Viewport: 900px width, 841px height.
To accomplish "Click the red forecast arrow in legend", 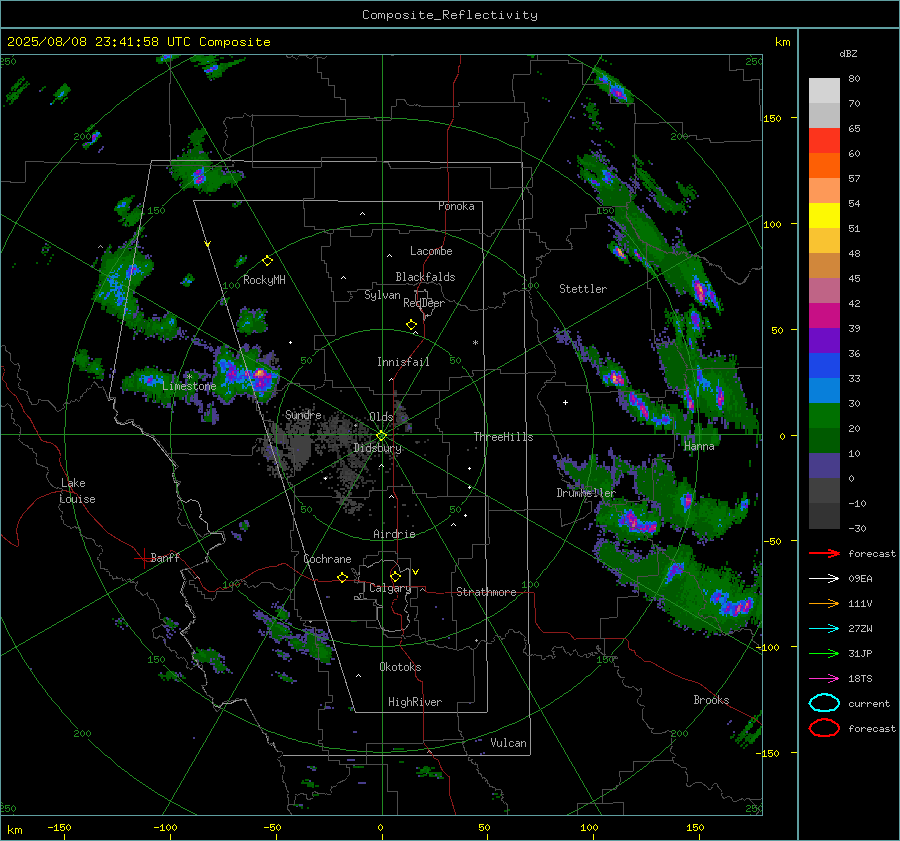I will pos(824,553).
